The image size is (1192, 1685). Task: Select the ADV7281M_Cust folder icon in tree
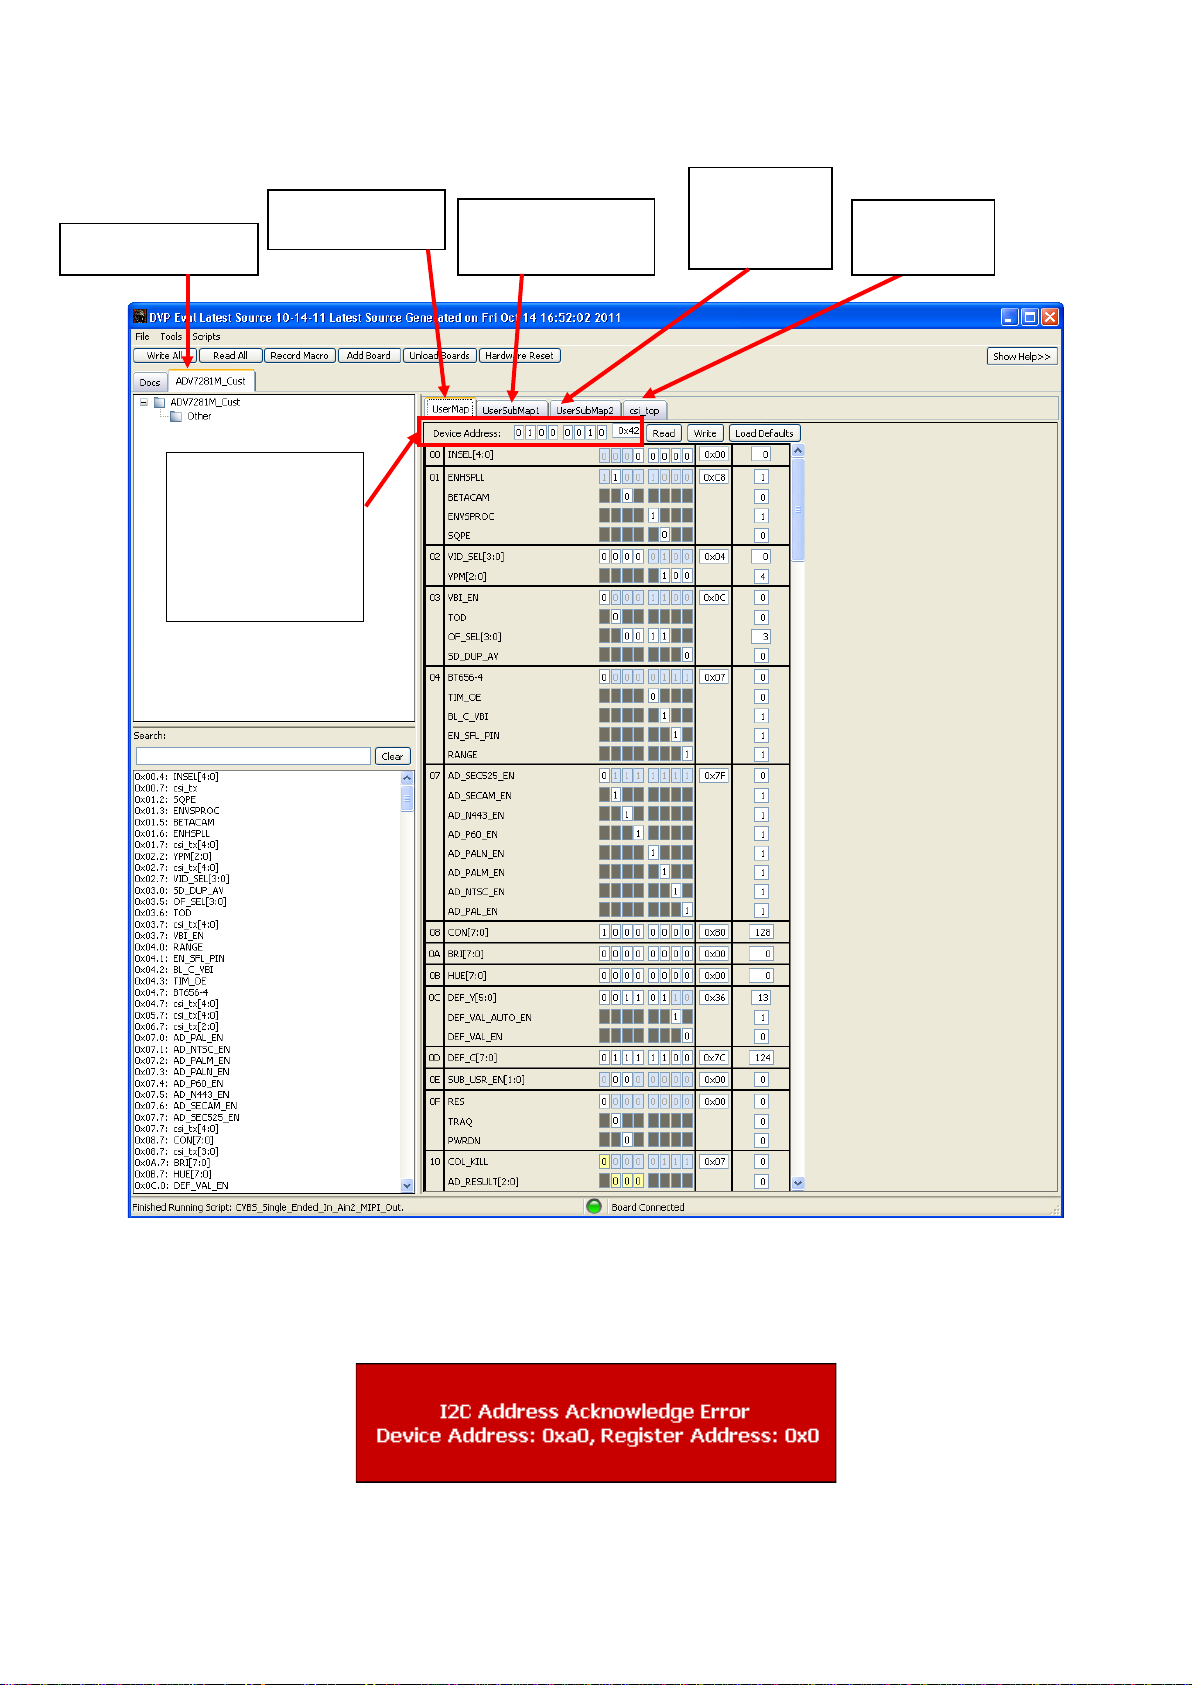point(159,402)
